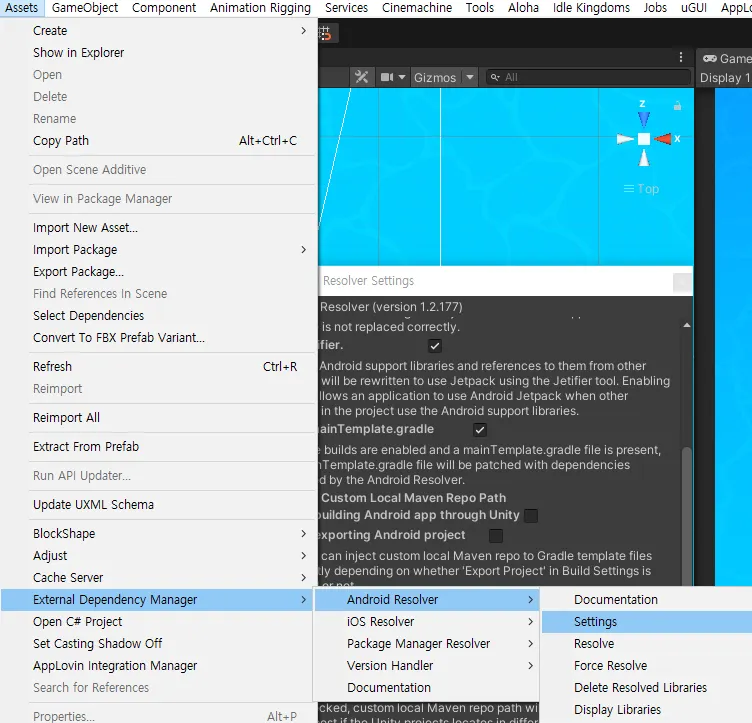
Task: Open the Aloha menu
Action: [523, 8]
